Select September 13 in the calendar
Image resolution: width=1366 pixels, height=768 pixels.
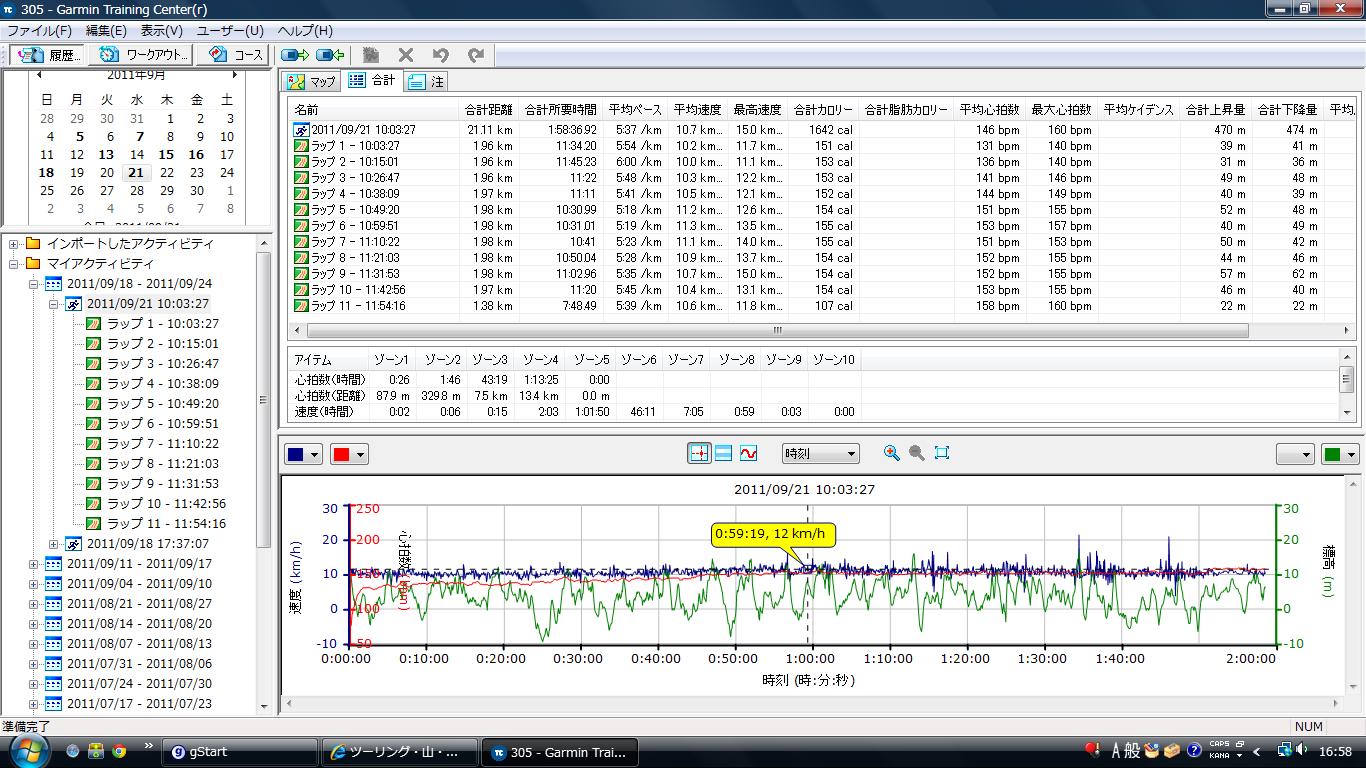[x=106, y=154]
